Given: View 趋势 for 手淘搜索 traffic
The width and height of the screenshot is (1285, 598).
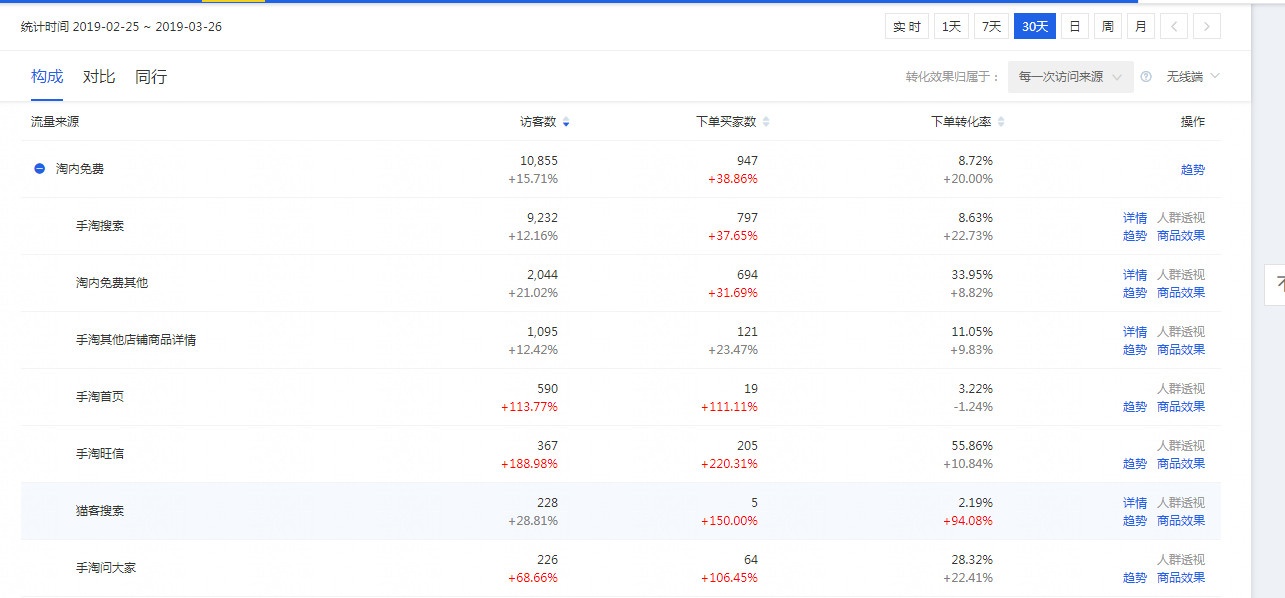Looking at the screenshot, I should pyautogui.click(x=1135, y=236).
